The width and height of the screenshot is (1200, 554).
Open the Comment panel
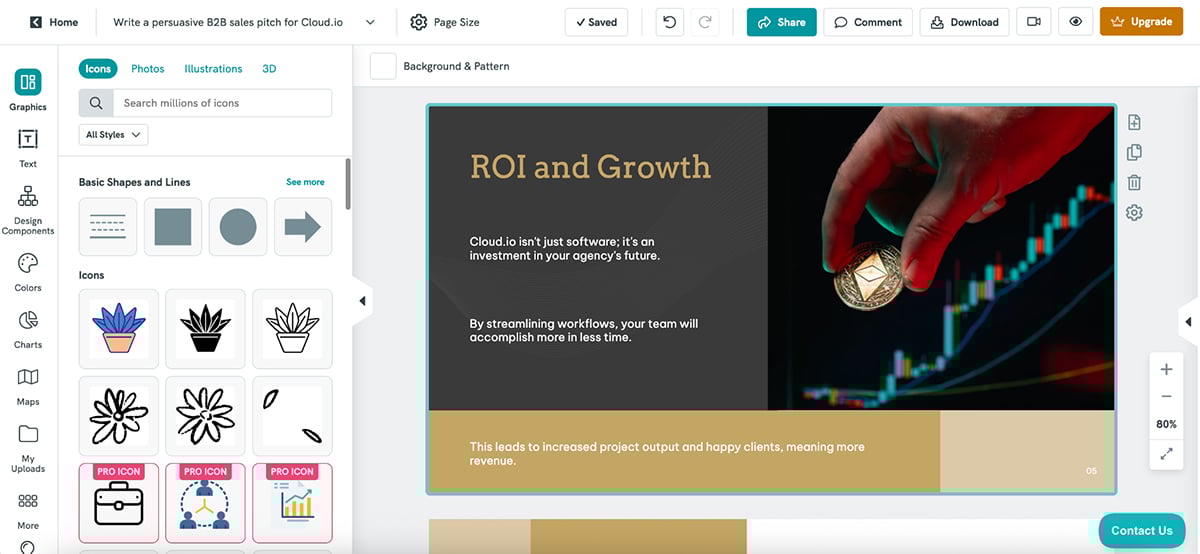(x=868, y=22)
